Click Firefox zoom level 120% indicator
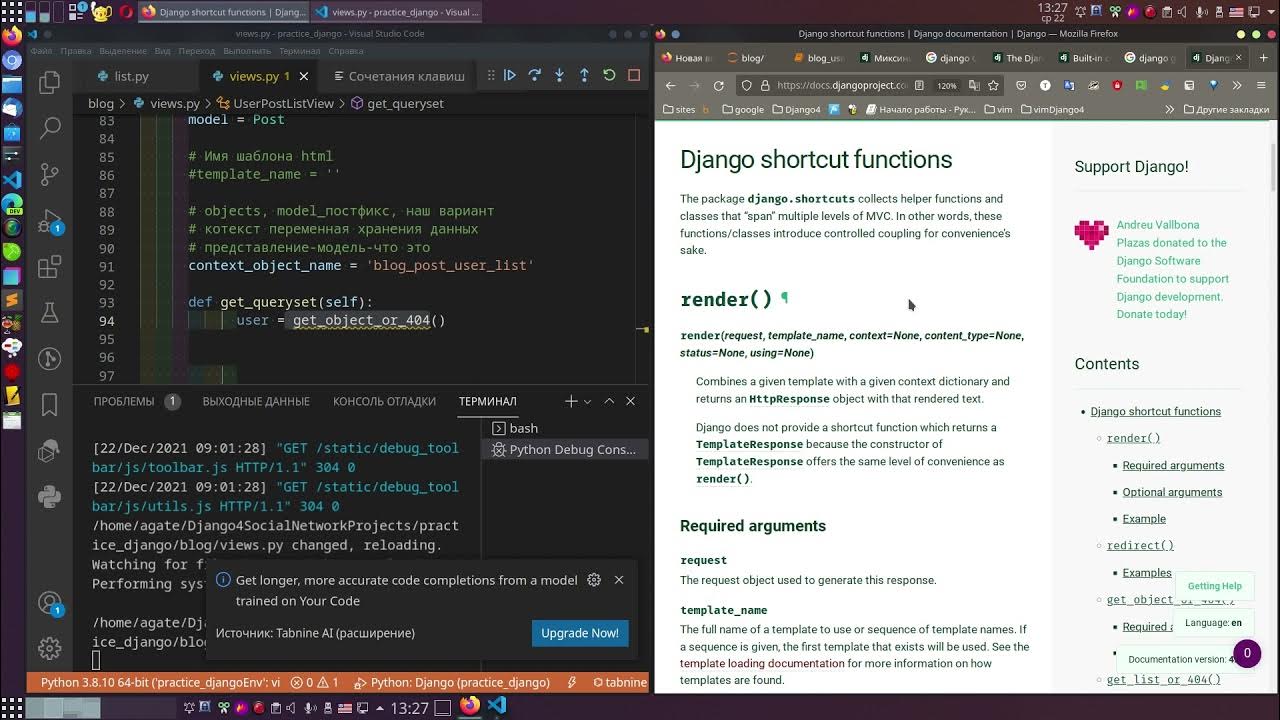1280x720 pixels. pos(946,85)
